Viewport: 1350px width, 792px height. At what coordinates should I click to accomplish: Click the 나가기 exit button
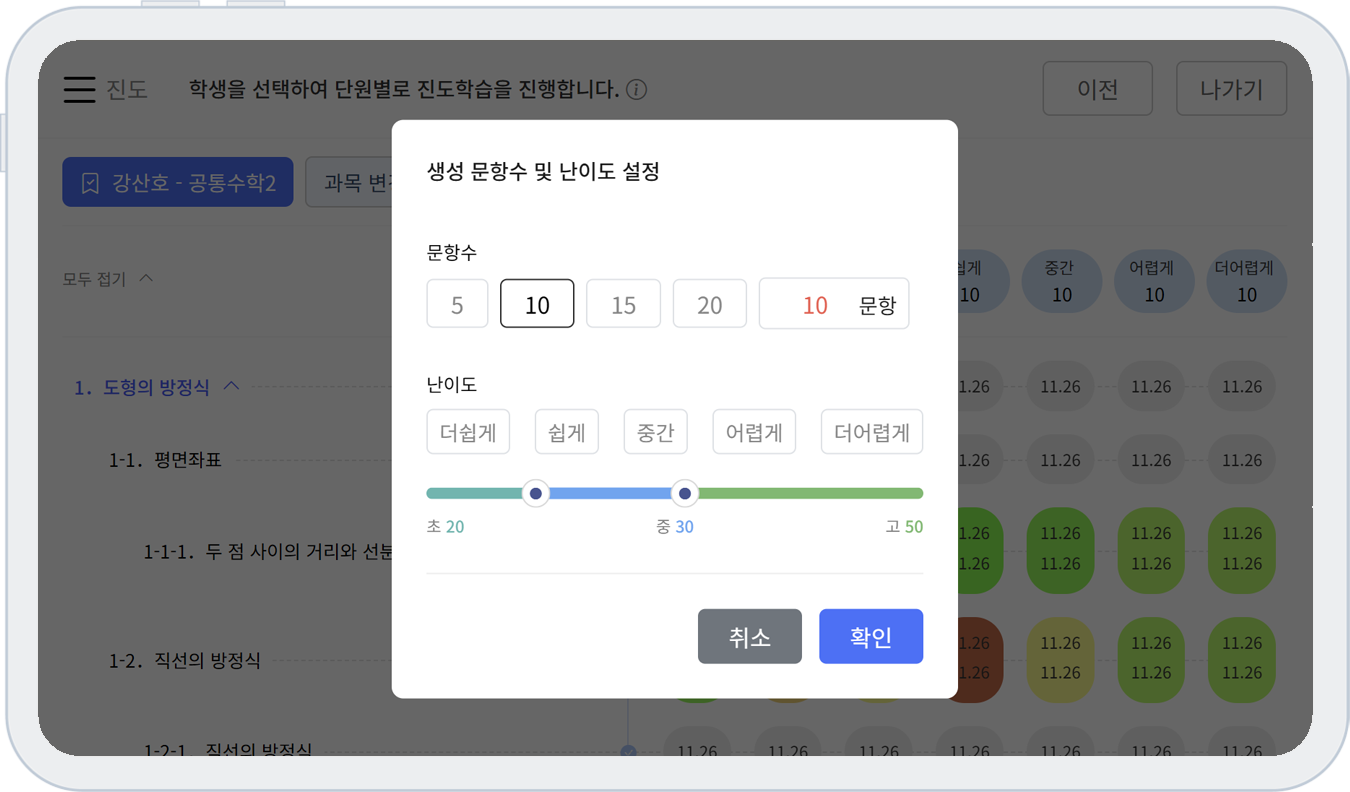click(1230, 89)
